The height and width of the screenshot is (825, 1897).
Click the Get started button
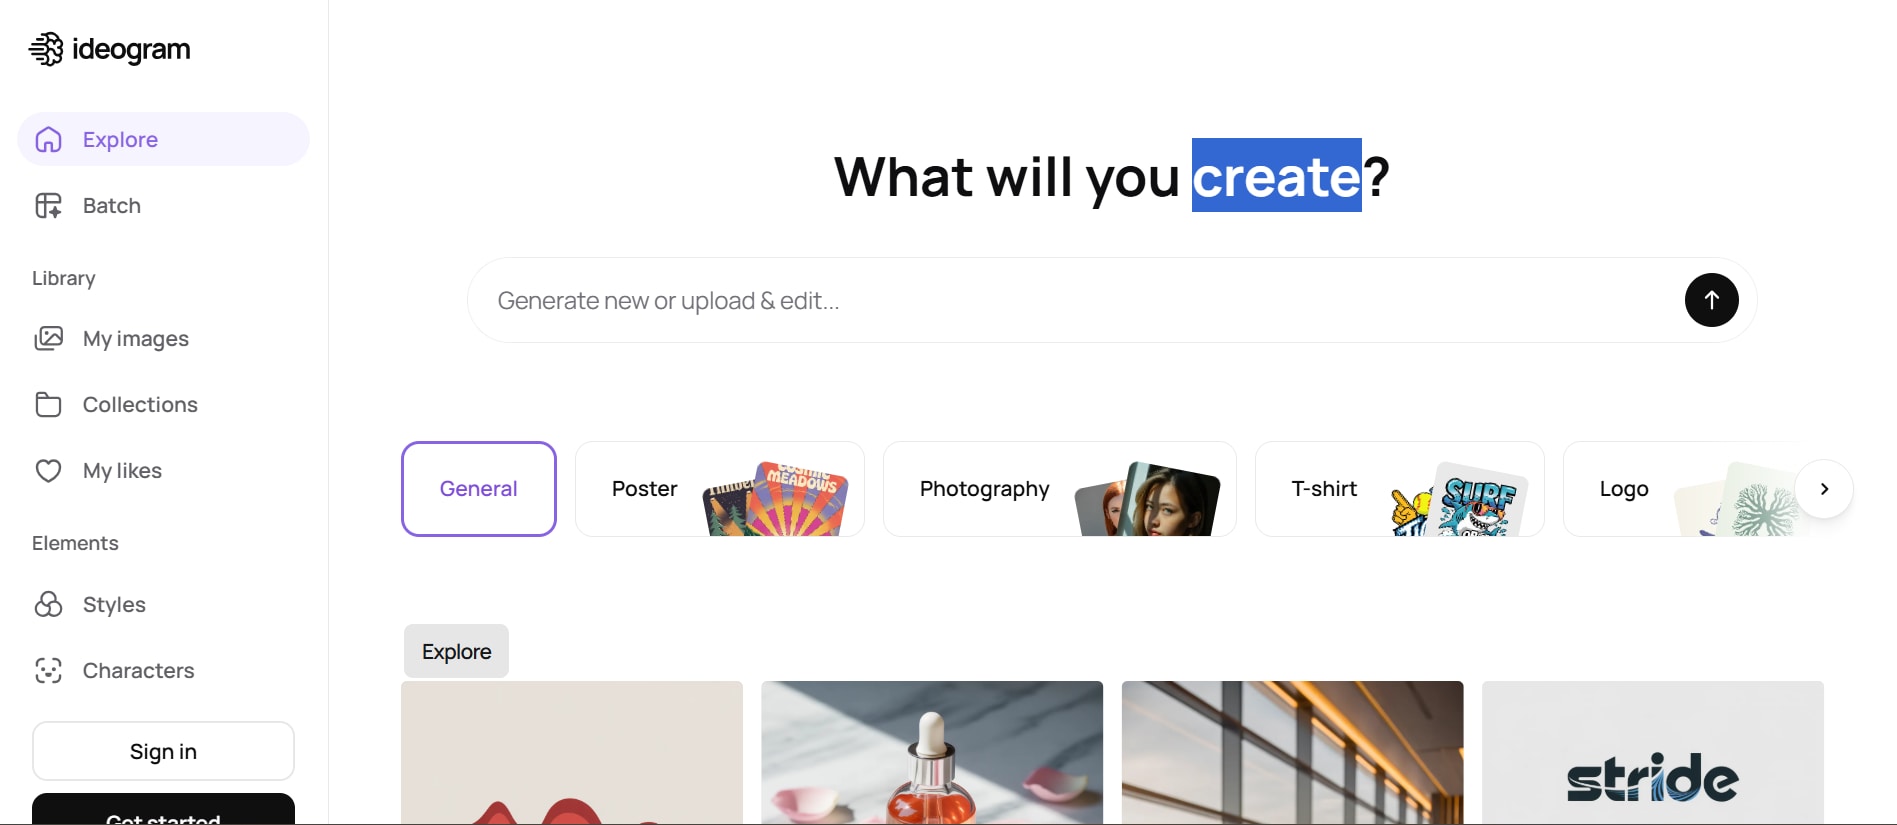click(163, 809)
